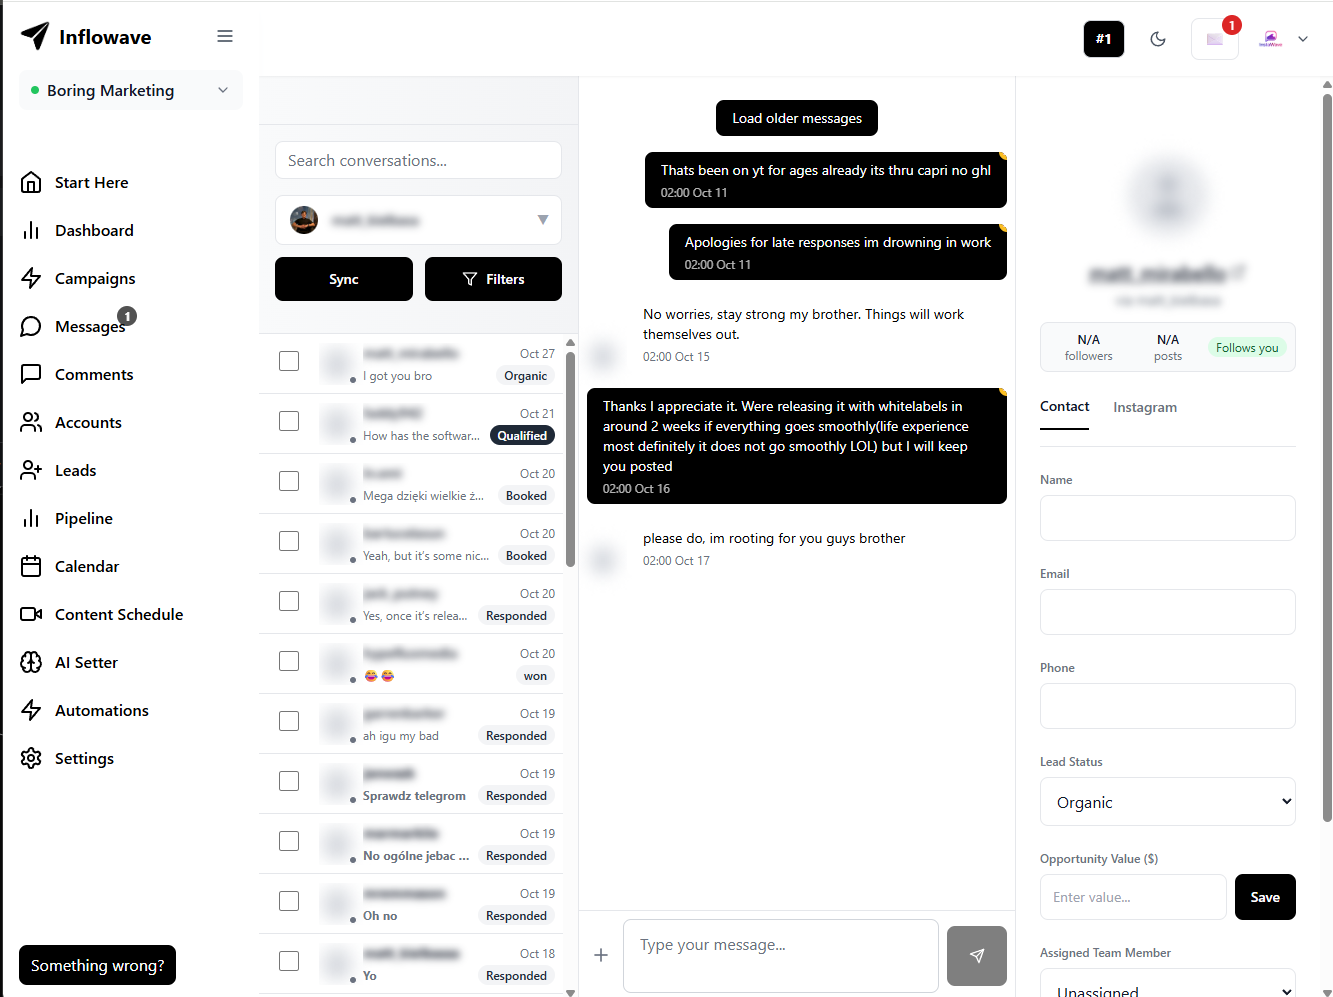Toggle dark mode moon icon

click(x=1158, y=39)
